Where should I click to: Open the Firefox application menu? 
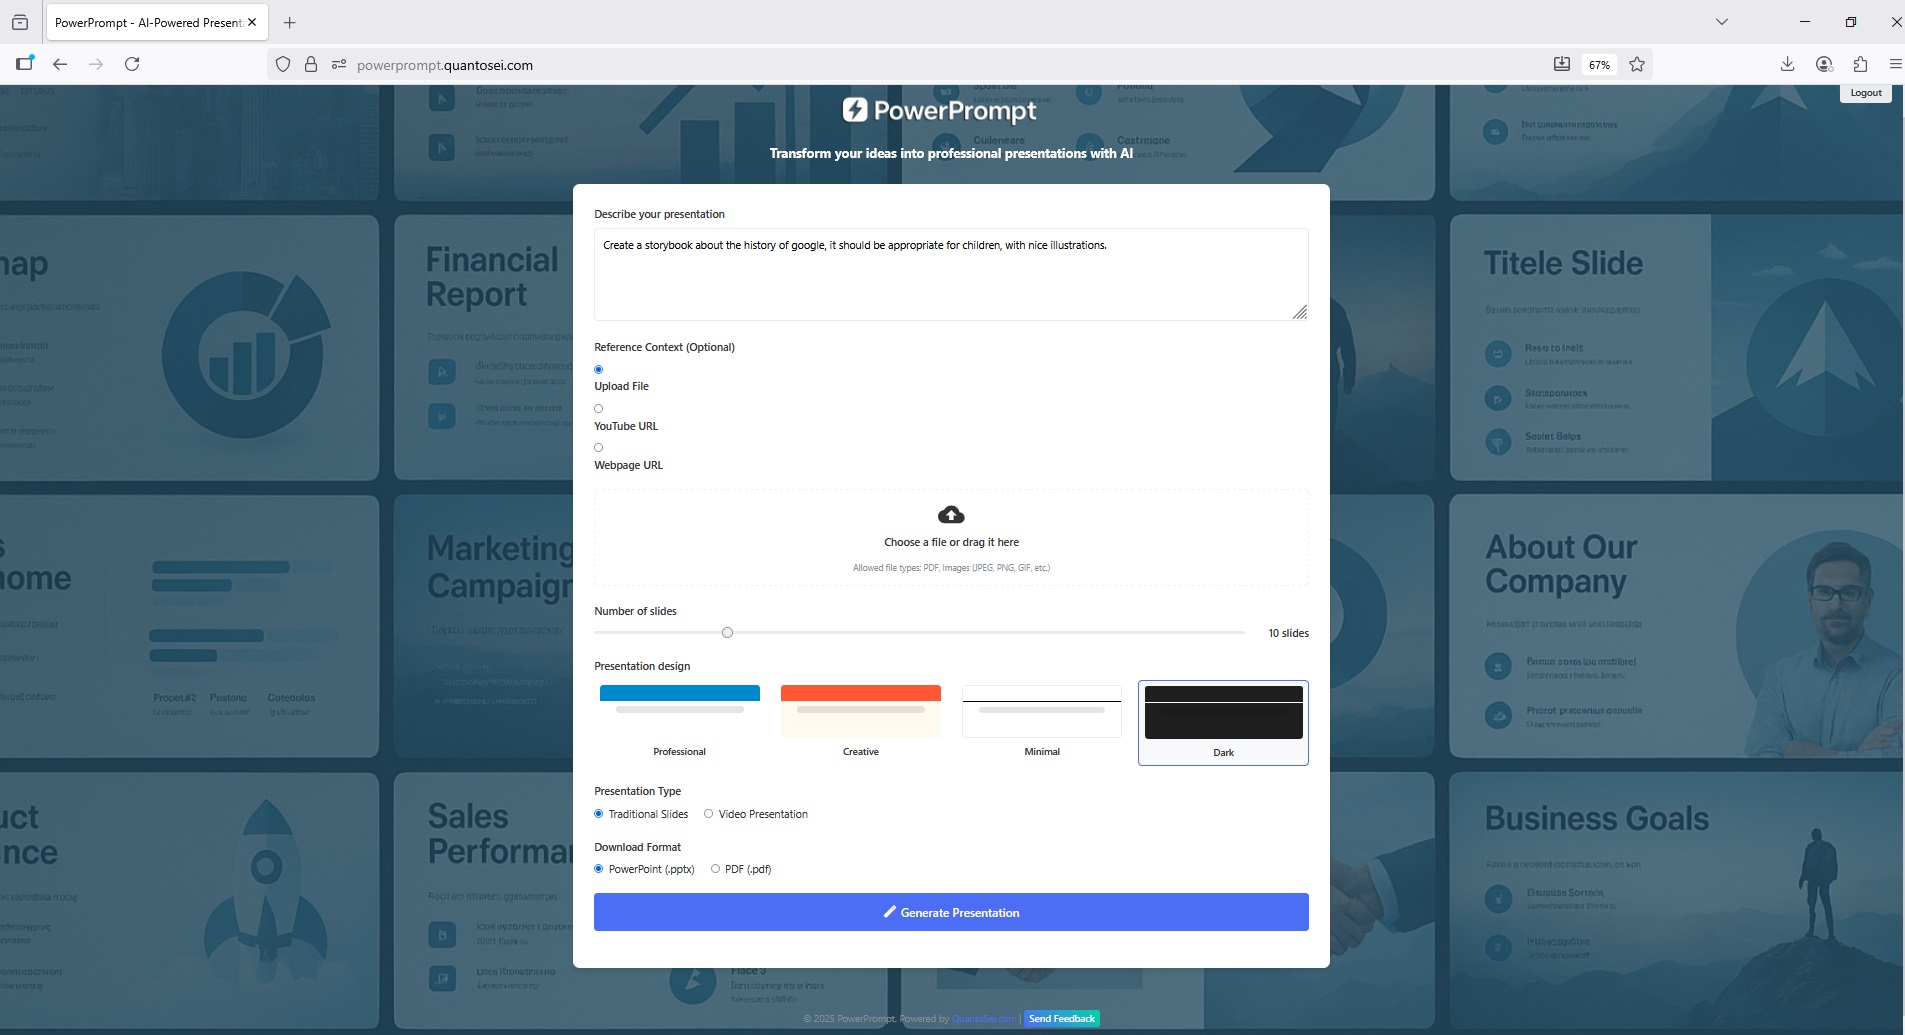pyautogui.click(x=1895, y=64)
